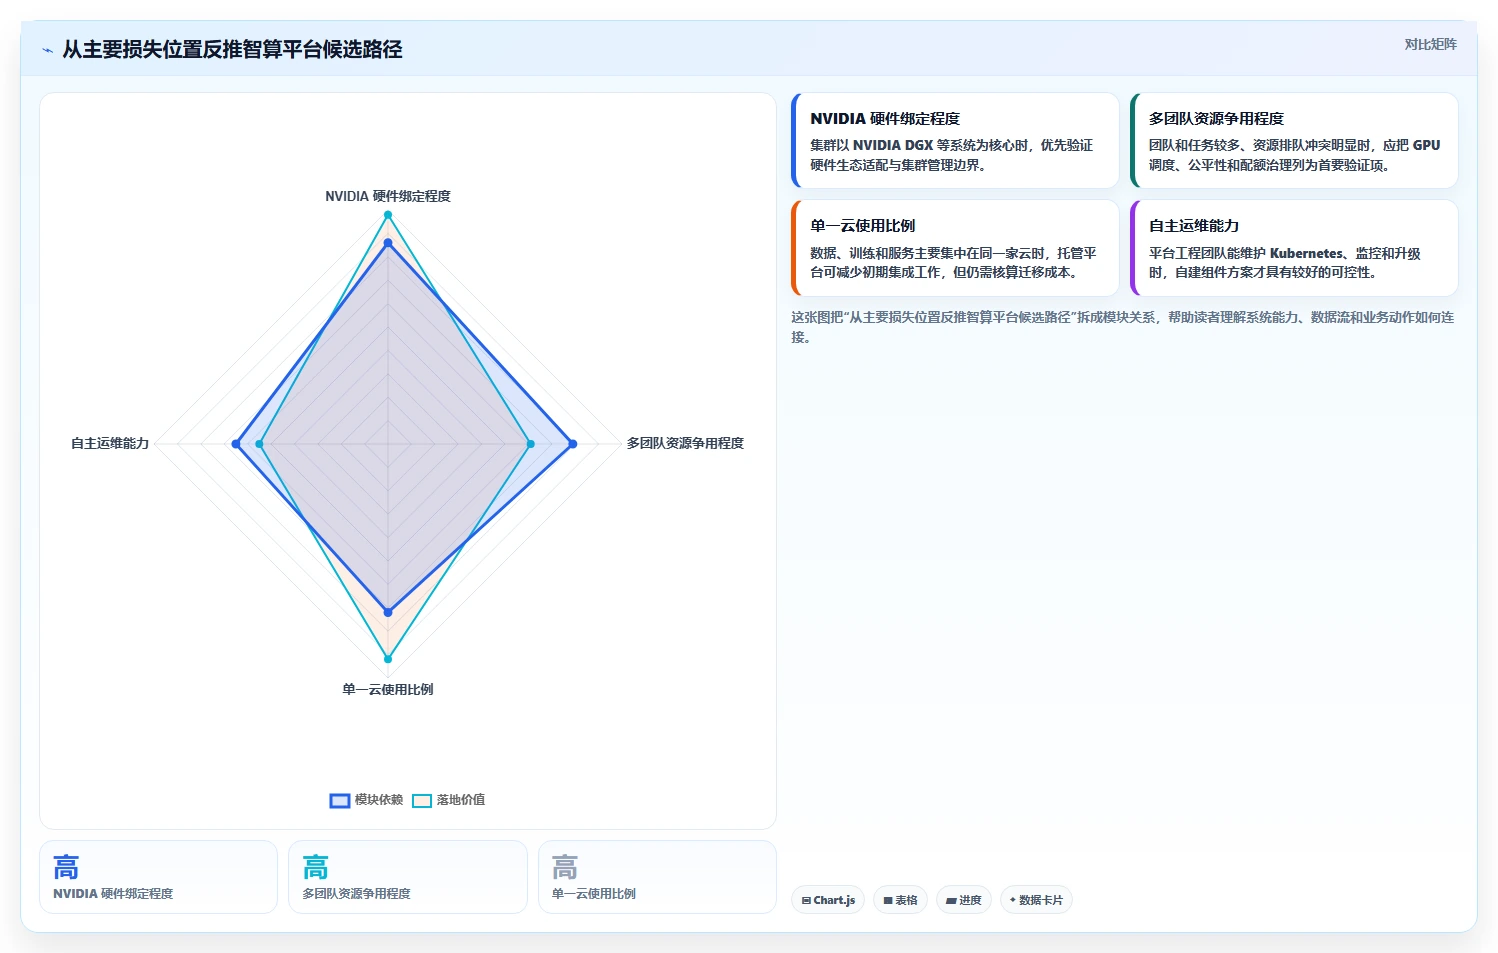Click the 落地价值 point on the NVIDIA 硬件绑定程度 axis
Viewport: 1498px width, 953px height.
[388, 215]
